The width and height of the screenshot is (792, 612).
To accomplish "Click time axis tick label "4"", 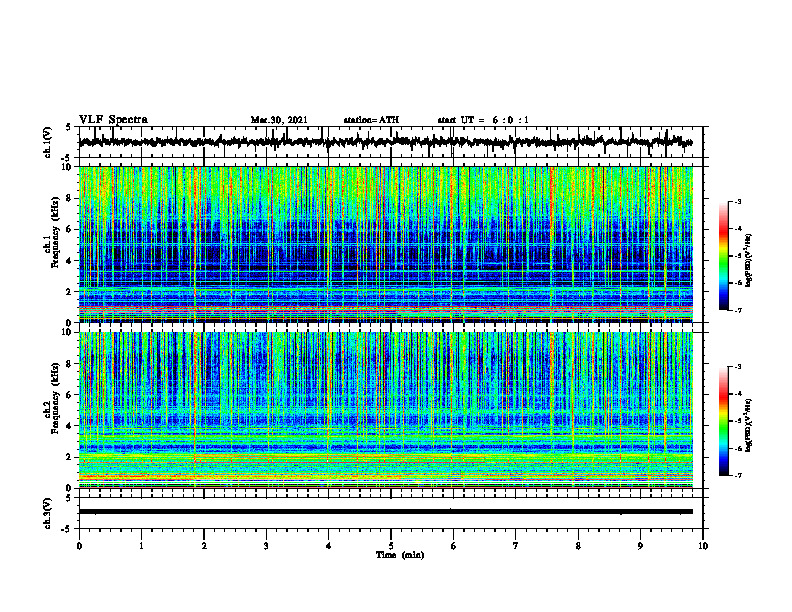I will (329, 546).
